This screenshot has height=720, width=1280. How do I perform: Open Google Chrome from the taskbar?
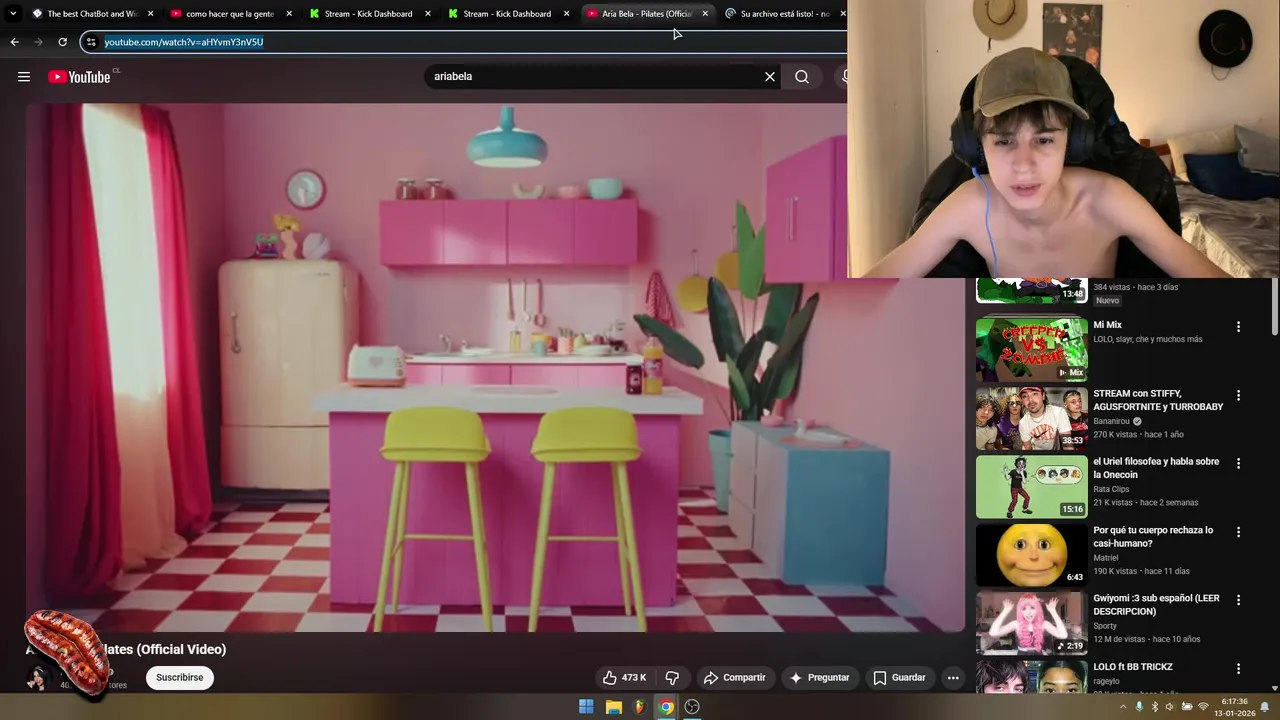(666, 707)
